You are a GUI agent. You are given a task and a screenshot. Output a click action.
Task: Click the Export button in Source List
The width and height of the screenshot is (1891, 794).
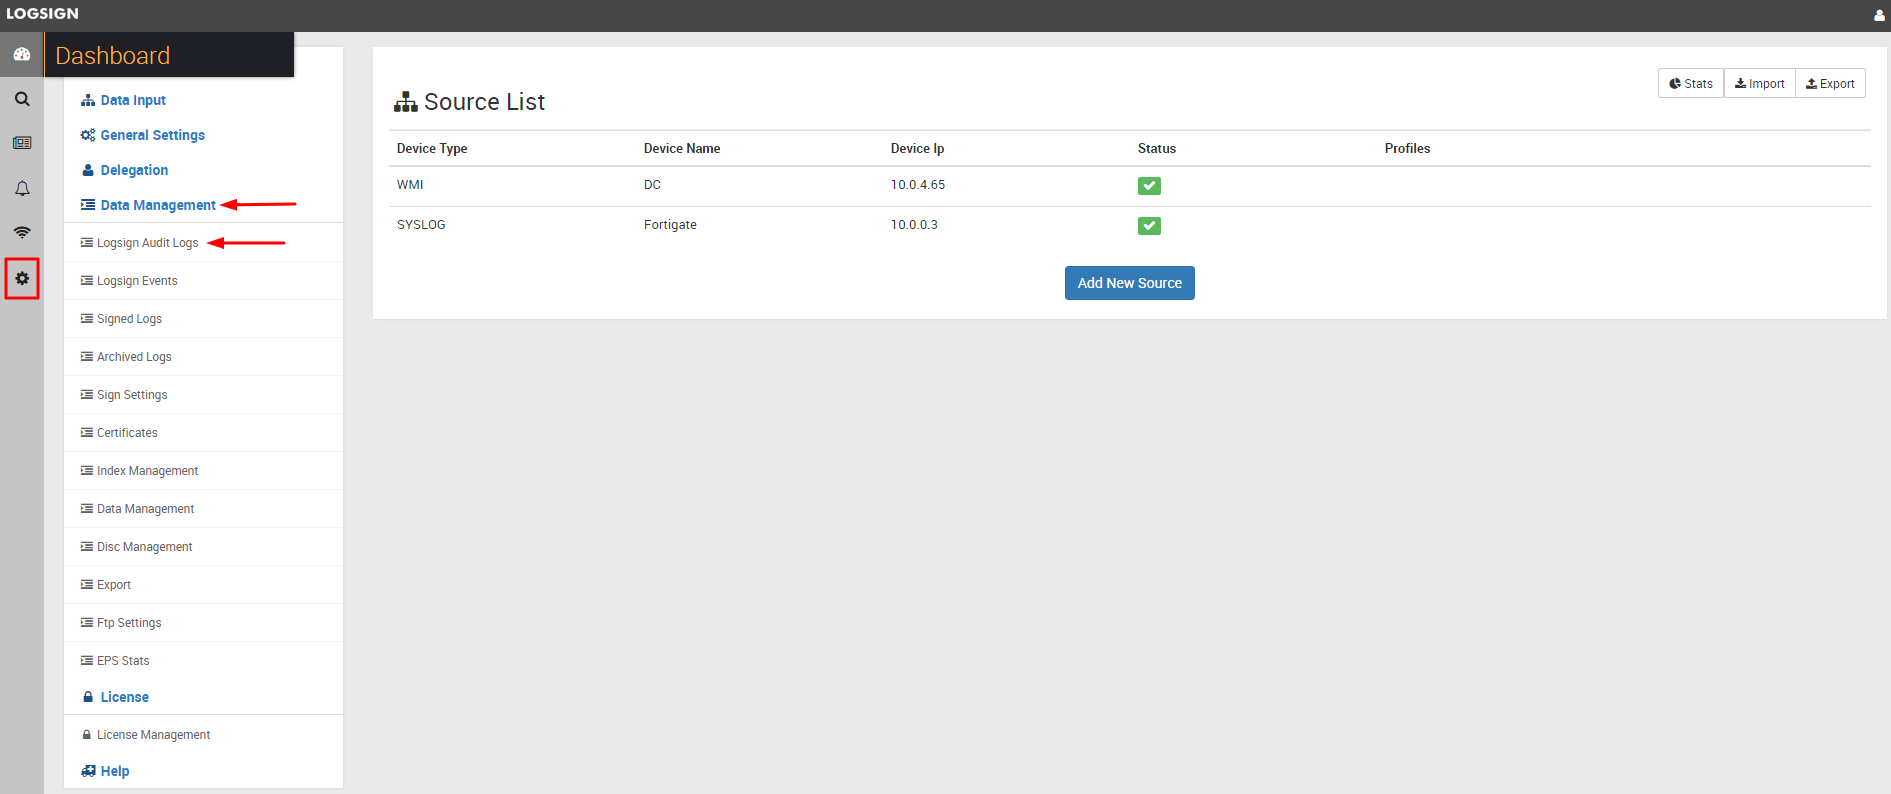pos(1830,83)
